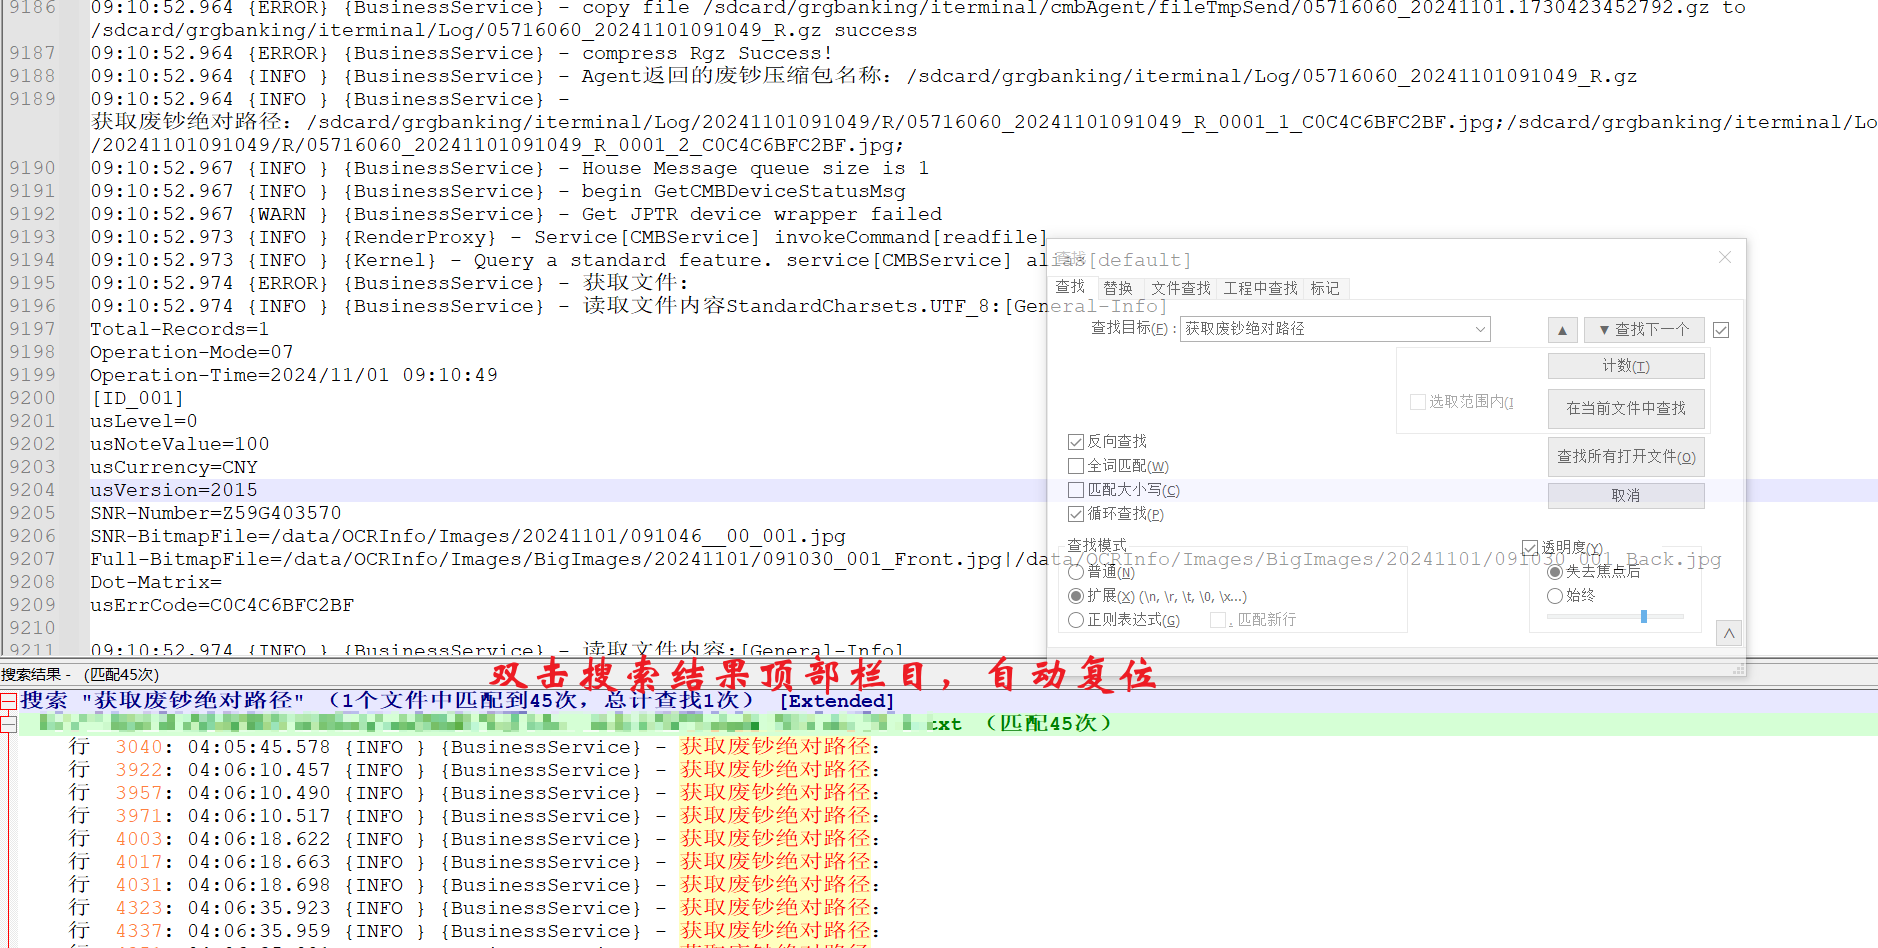Enable 匹配大小写 checkbox

1076,490
